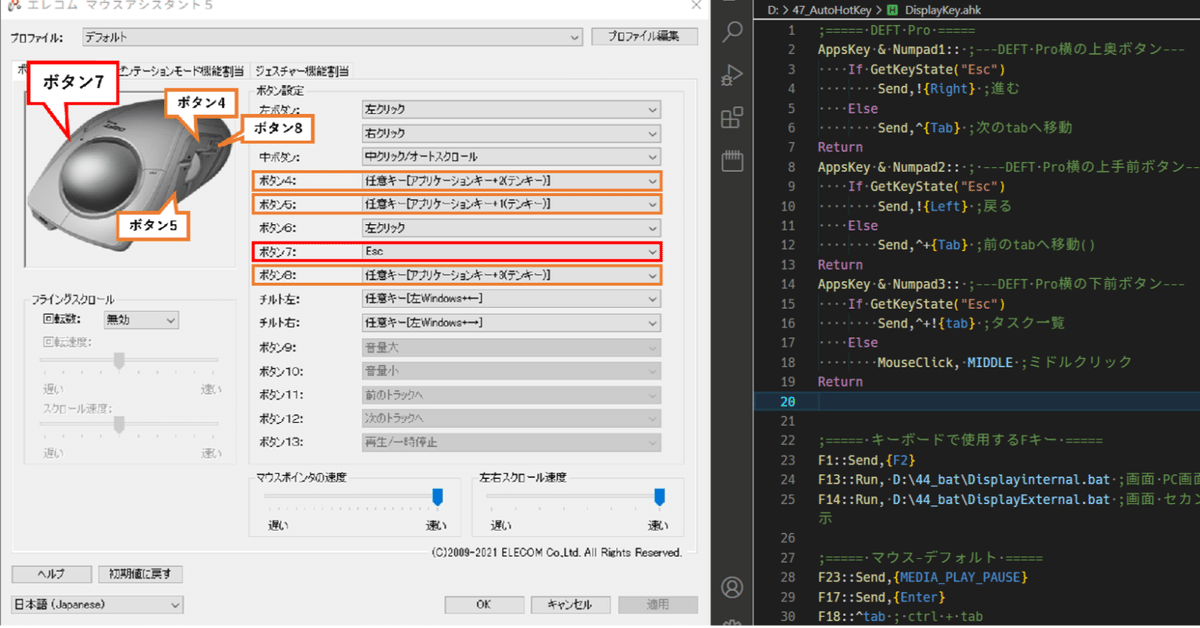Click empty line 20 in the editor
Image resolution: width=1200 pixels, height=628 pixels.
[1008, 401]
